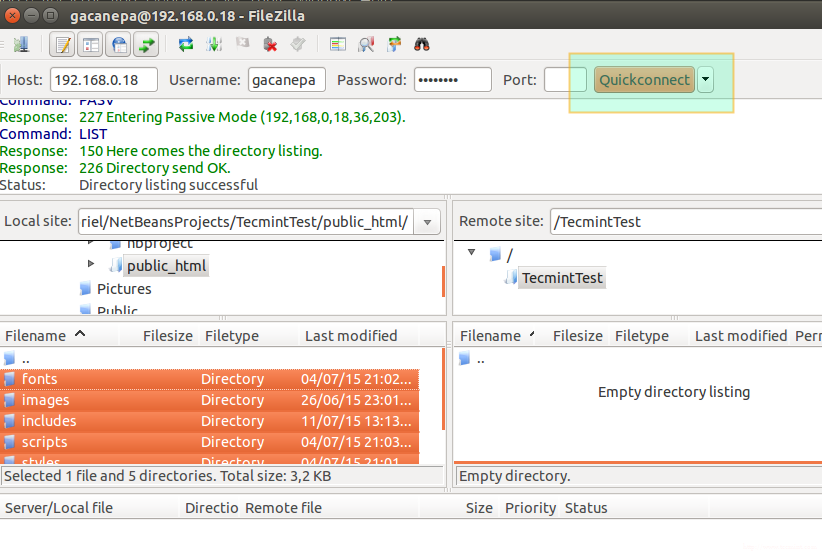Toggle processing of the transfer queue
Screen dimensions: 822x554
214,44
